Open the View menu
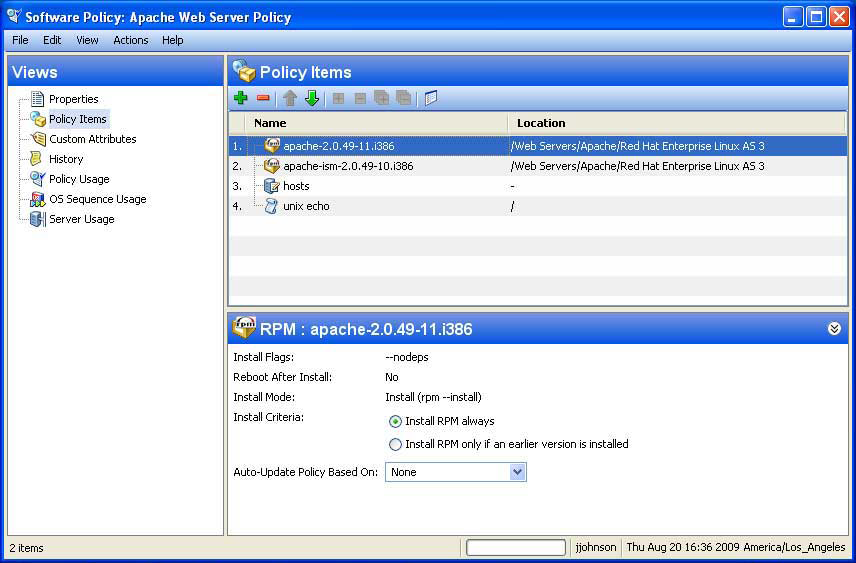The height and width of the screenshot is (563, 856). (87, 40)
